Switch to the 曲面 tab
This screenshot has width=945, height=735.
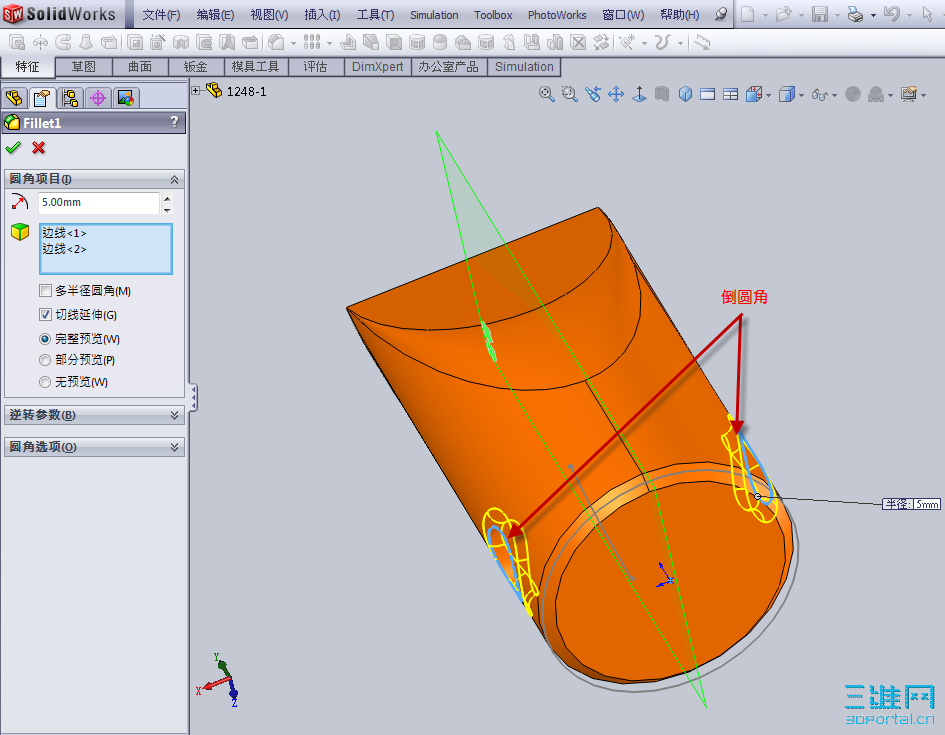(140, 67)
